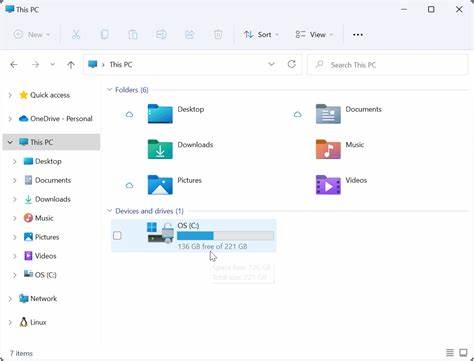The height and width of the screenshot is (361, 474).
Task: Switch to large icons view layout
Action: click(x=463, y=352)
